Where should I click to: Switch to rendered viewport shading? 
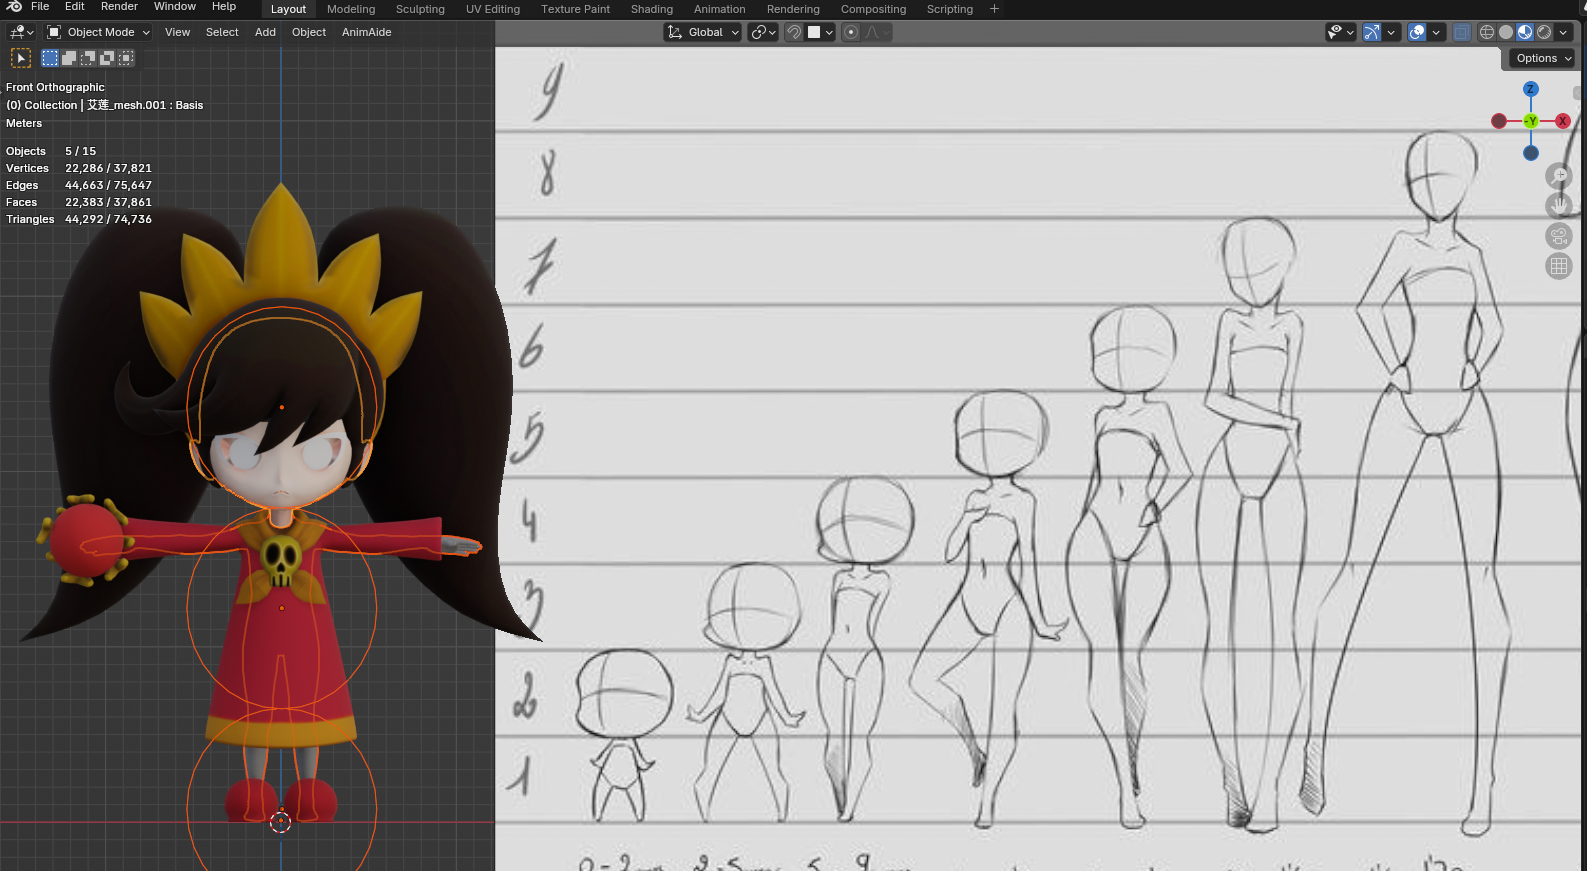(1544, 32)
